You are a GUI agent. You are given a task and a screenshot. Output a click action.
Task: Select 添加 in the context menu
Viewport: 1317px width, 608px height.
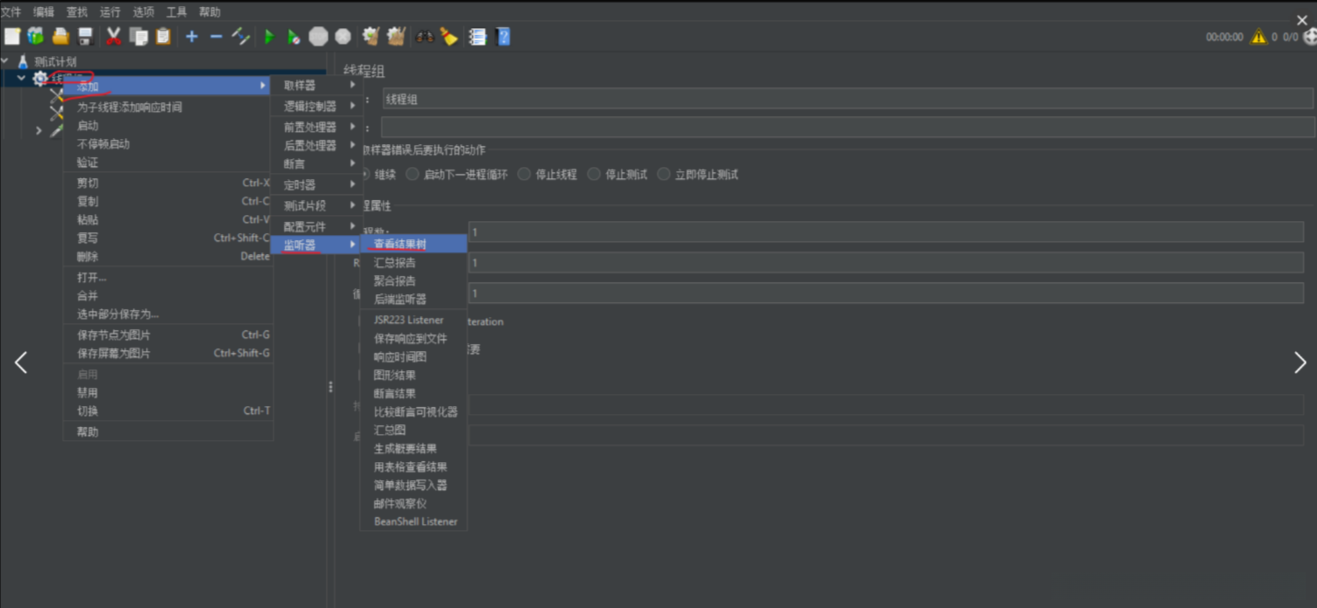coord(167,87)
